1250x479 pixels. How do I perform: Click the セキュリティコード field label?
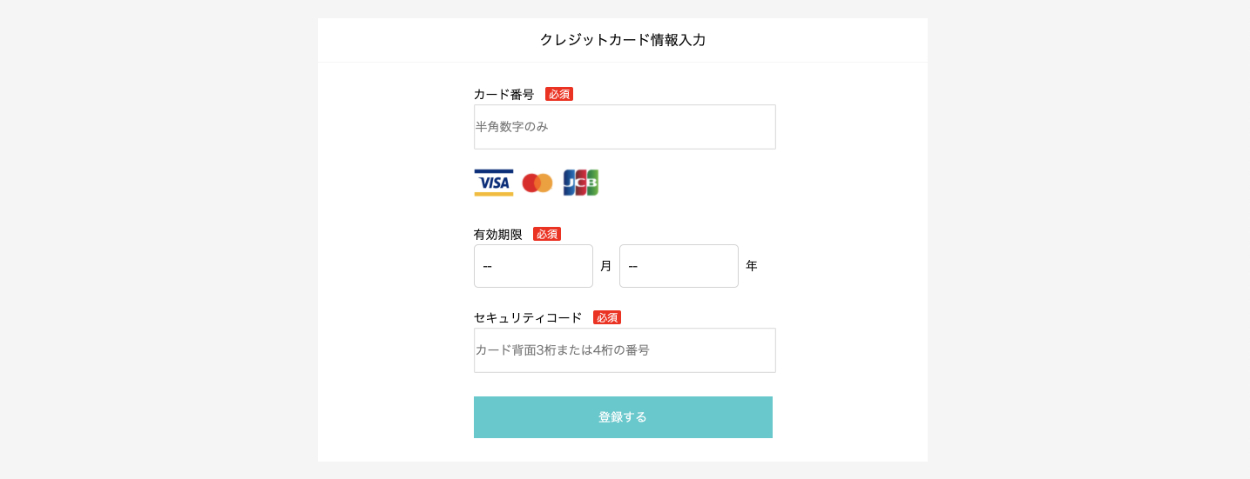point(528,317)
